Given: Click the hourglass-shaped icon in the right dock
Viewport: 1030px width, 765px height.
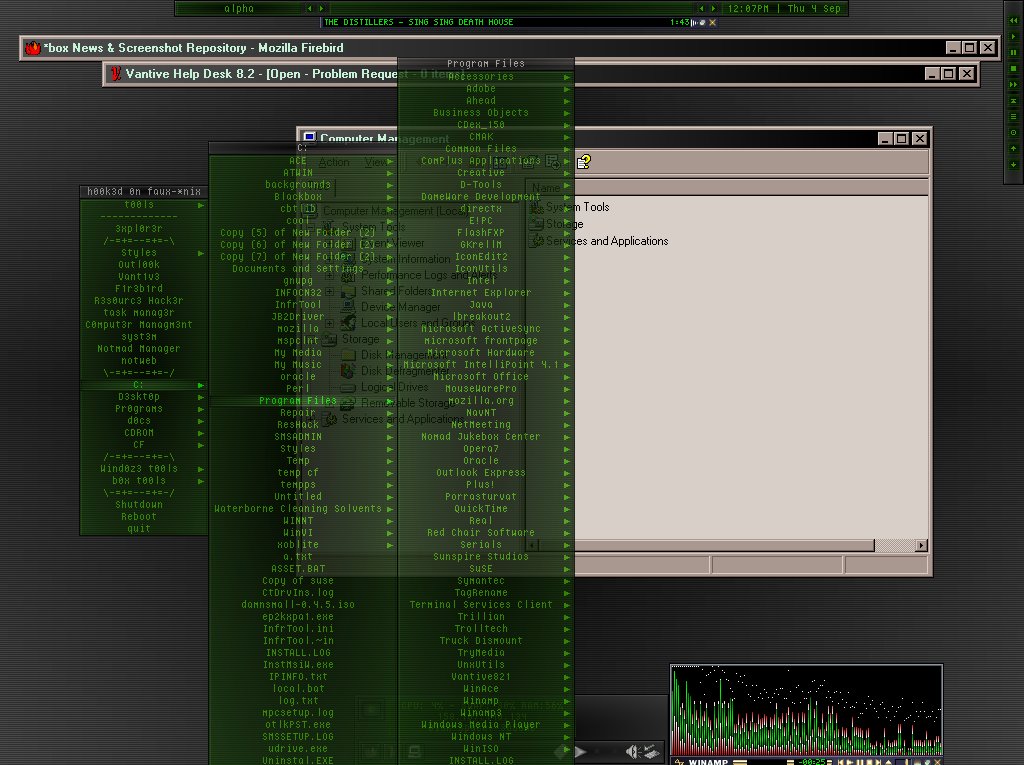Looking at the screenshot, I should [x=1013, y=101].
